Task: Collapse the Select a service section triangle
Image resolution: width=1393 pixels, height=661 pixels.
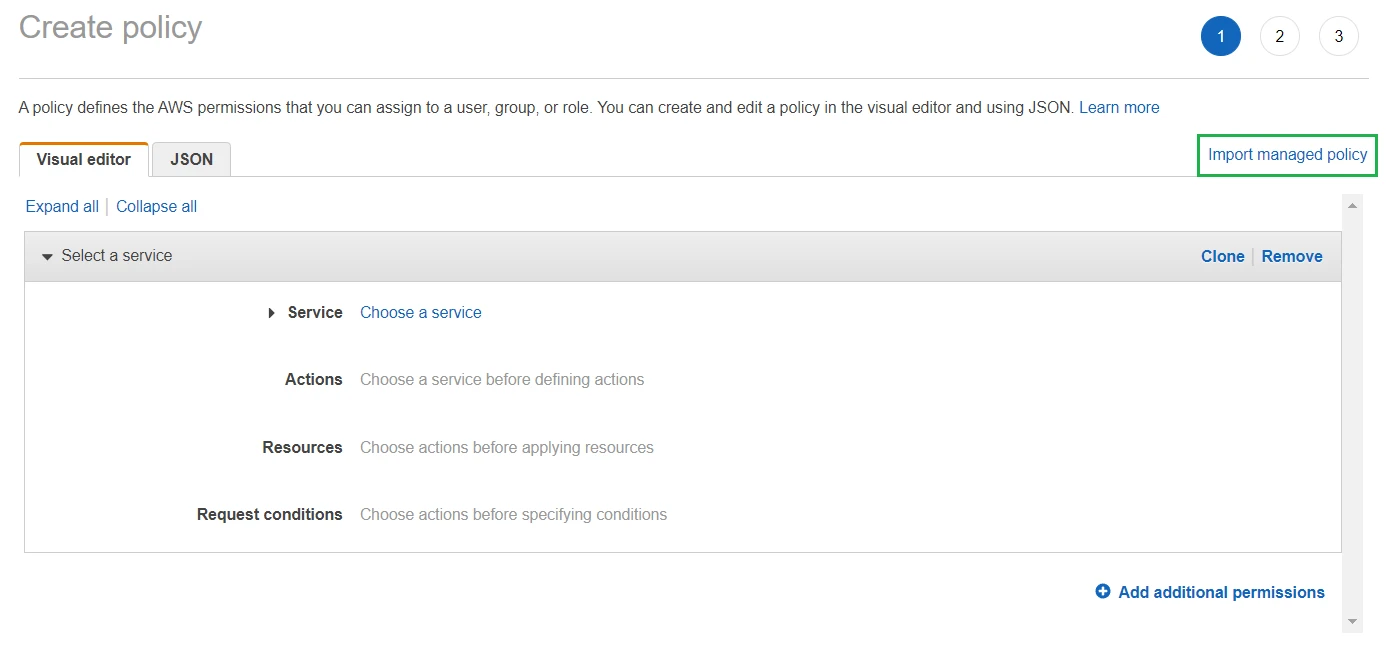Action: pyautogui.click(x=47, y=257)
